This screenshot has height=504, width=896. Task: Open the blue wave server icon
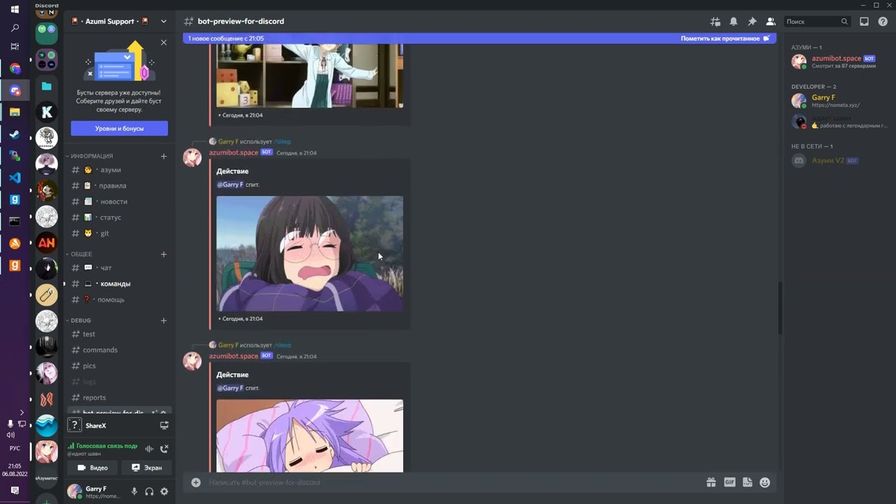tap(46, 426)
